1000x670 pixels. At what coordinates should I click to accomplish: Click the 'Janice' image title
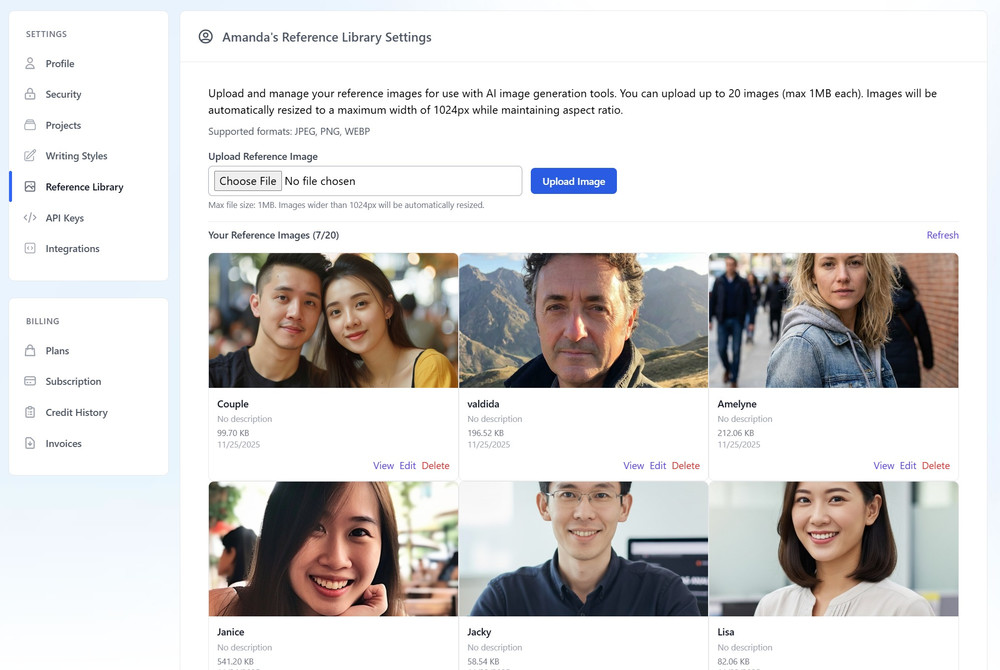[230, 632]
